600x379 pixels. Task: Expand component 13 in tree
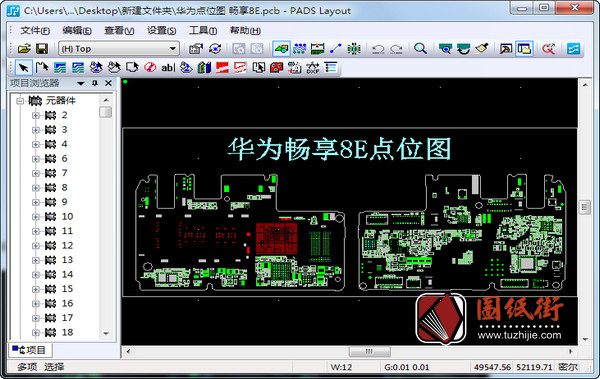pyautogui.click(x=36, y=260)
